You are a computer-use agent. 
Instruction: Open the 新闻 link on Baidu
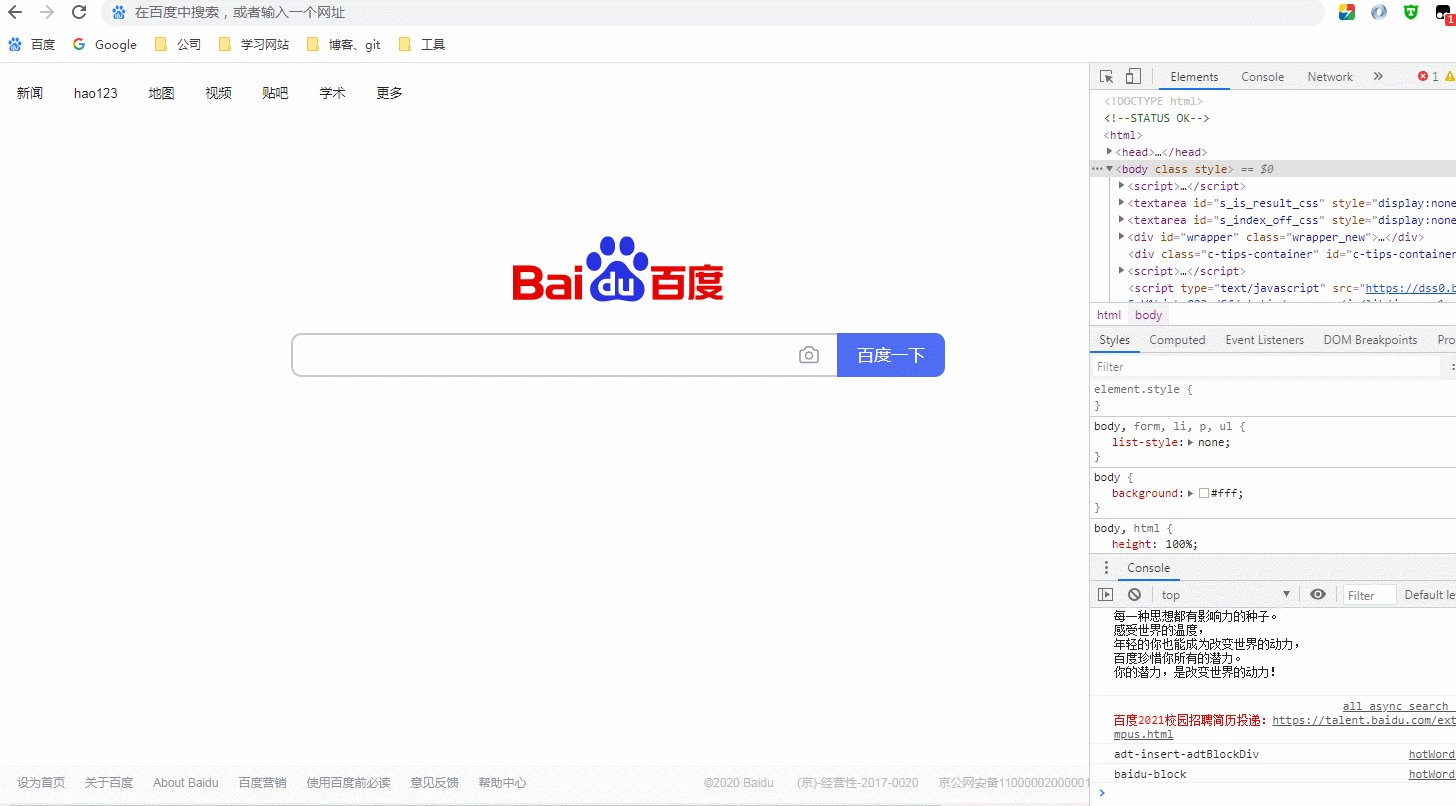tap(30, 93)
